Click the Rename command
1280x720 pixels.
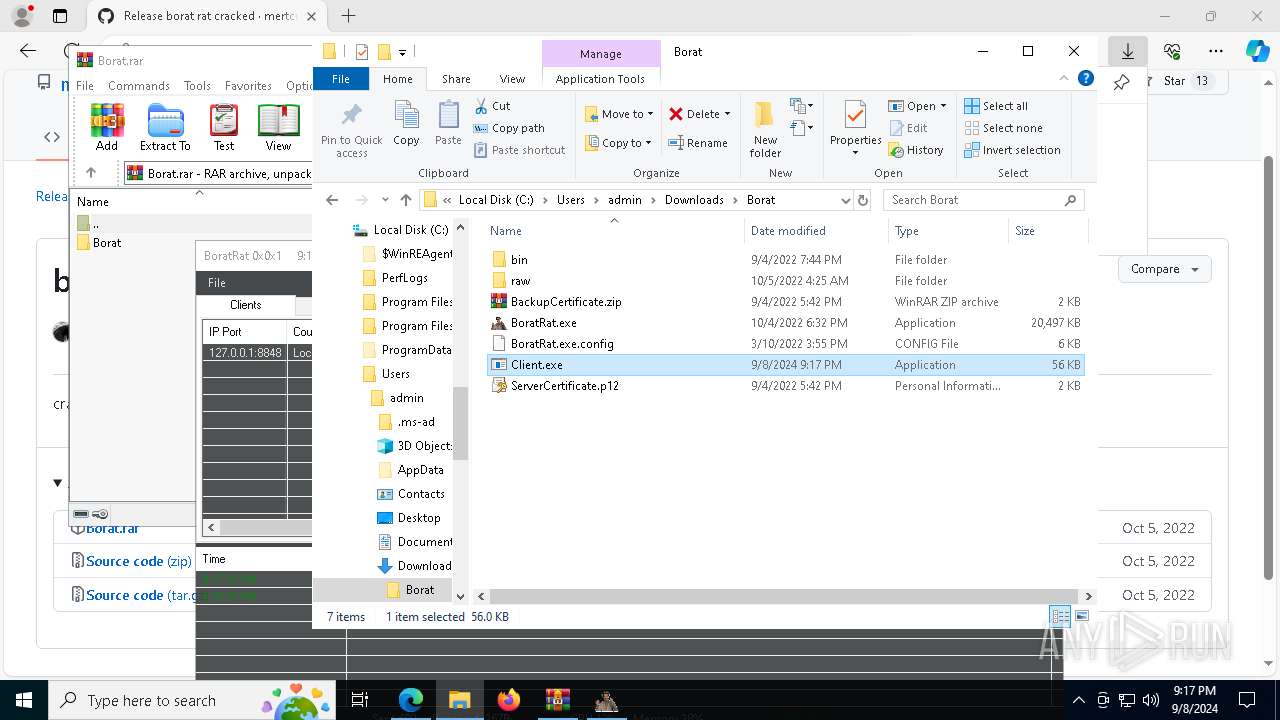pyautogui.click(x=698, y=143)
